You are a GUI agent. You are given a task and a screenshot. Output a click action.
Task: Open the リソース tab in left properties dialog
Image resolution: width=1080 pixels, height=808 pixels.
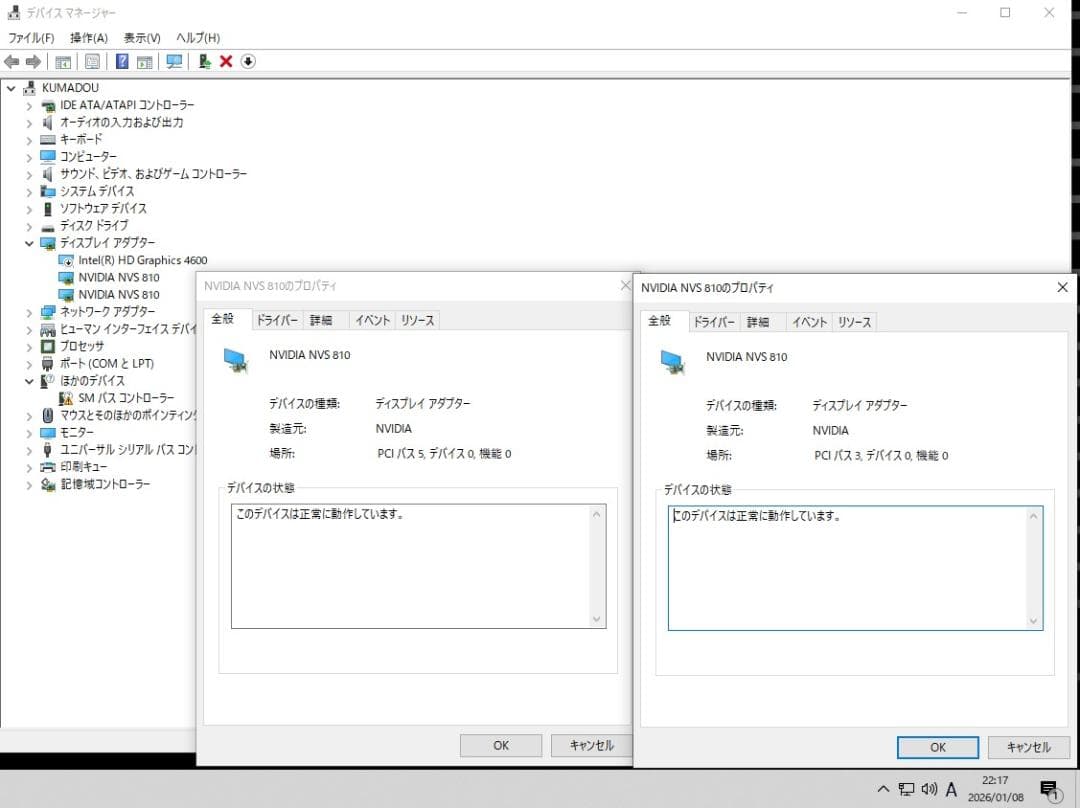click(x=417, y=320)
